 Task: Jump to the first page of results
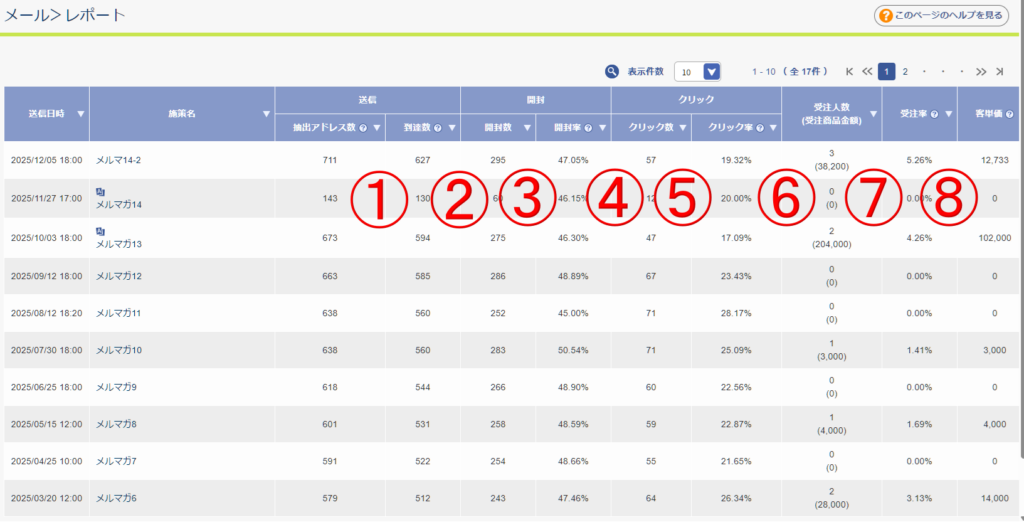pos(849,72)
